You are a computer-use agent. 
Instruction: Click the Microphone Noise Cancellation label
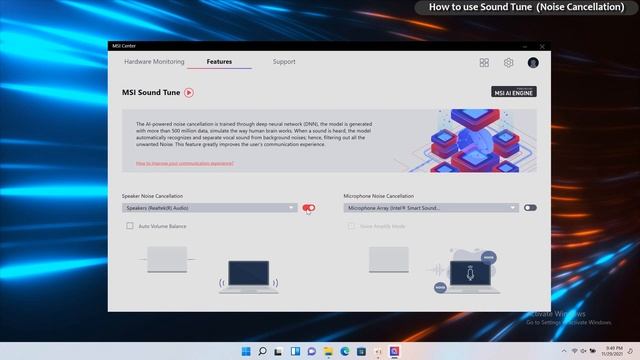378,196
